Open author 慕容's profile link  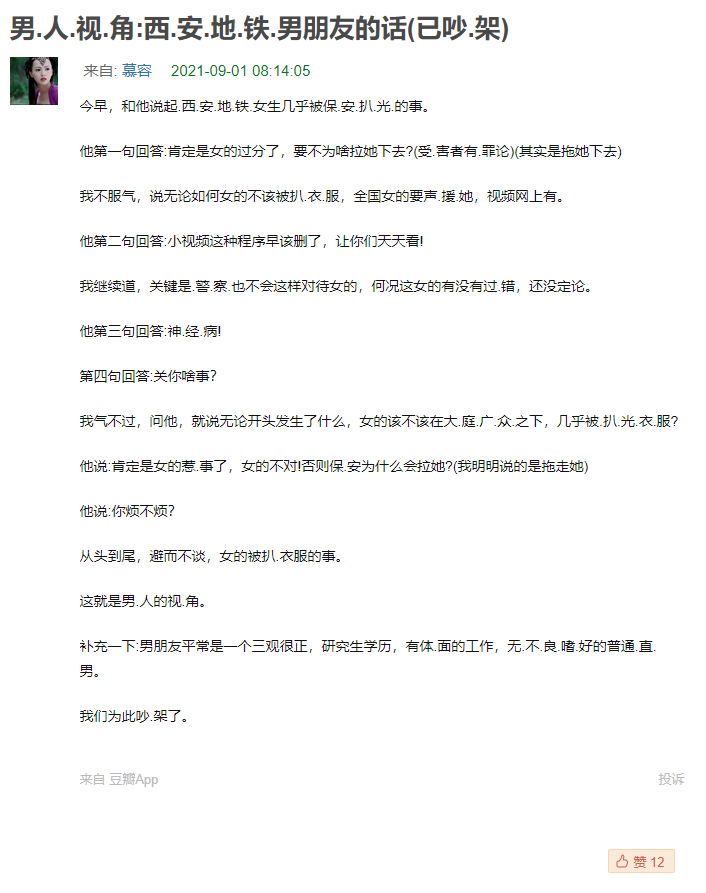tap(137, 71)
